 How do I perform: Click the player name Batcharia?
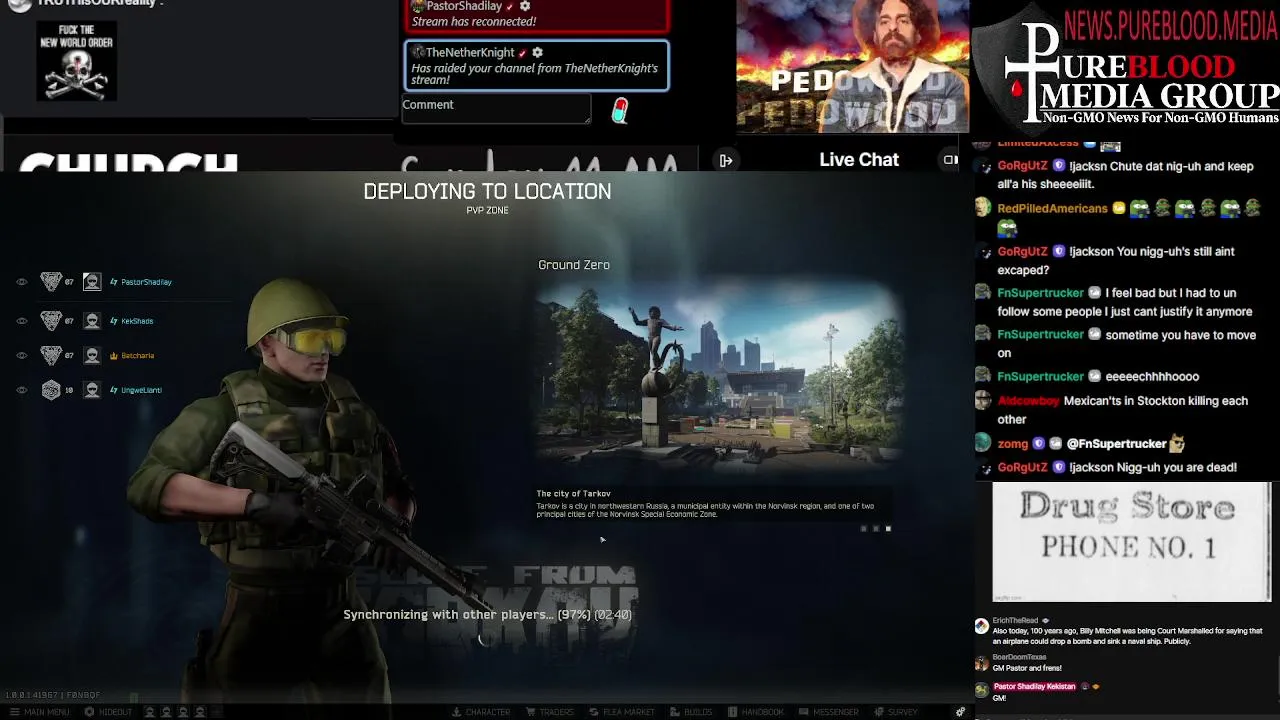pos(138,355)
